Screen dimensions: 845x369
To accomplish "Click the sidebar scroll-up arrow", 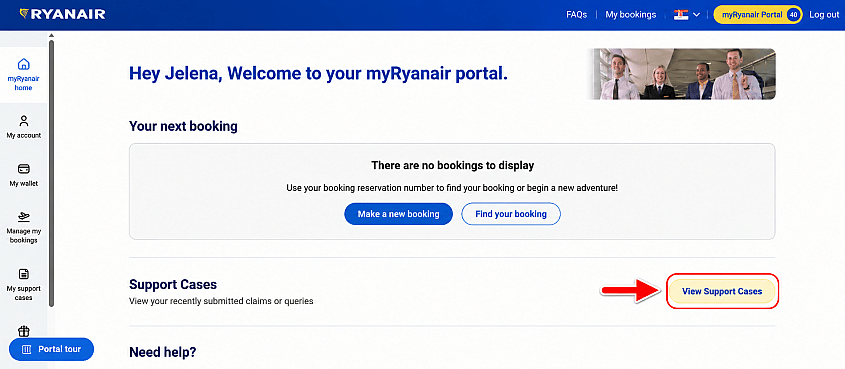I will (52, 36).
